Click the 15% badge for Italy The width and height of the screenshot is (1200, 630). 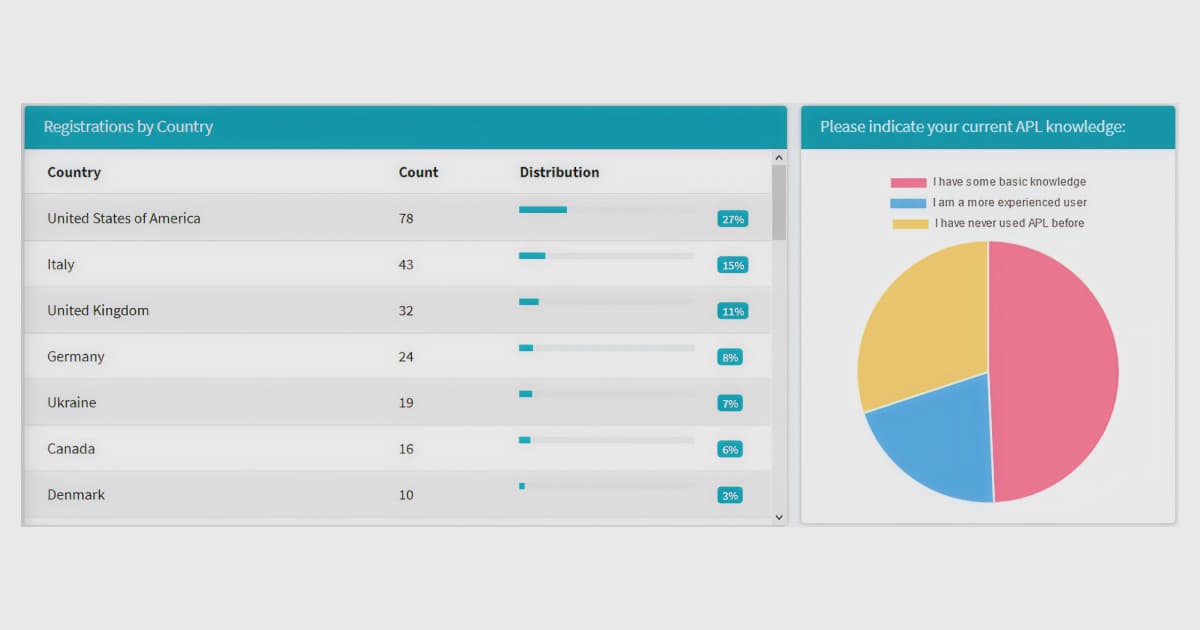pos(732,265)
